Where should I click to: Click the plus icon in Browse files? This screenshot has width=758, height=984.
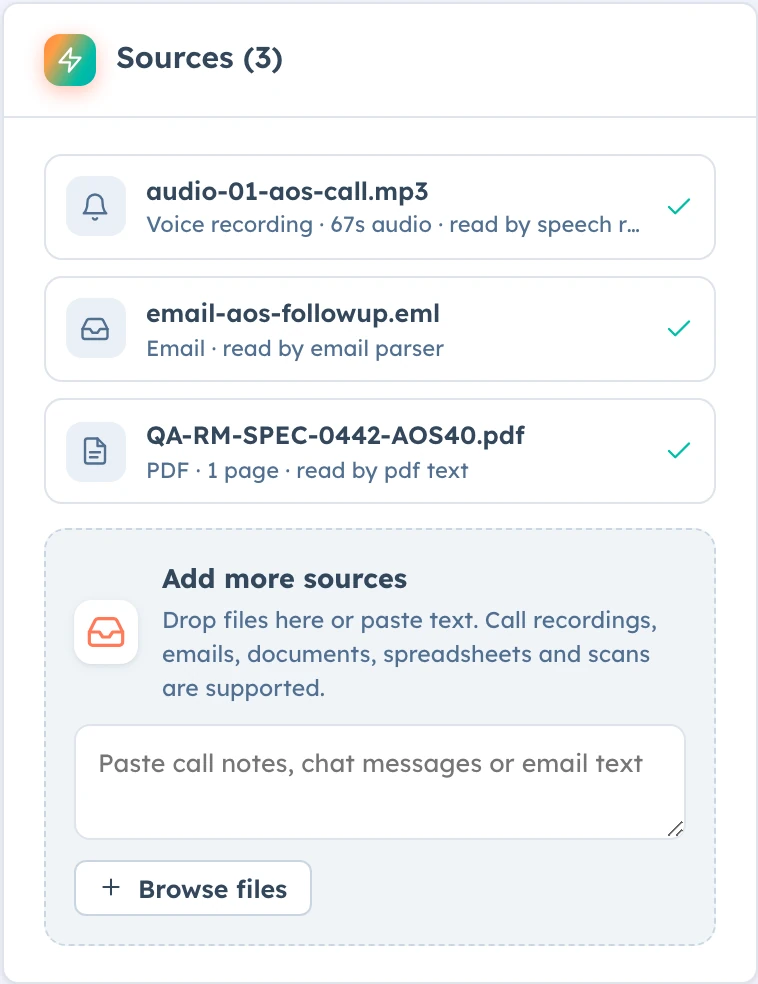click(111, 887)
